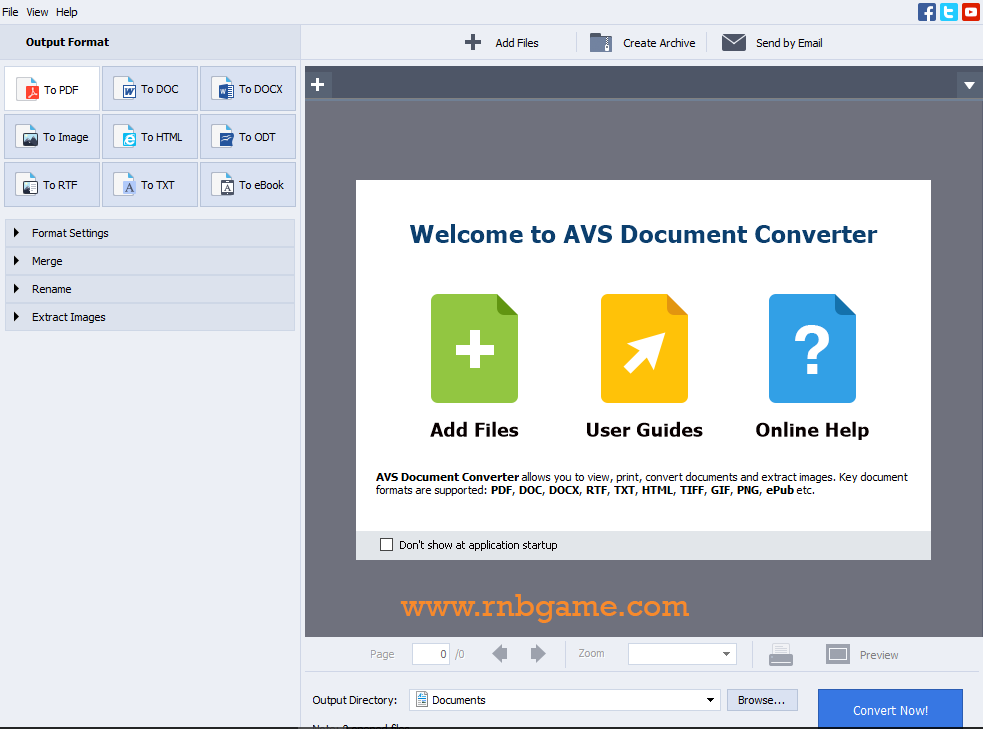
Task: Click the Create Archive toolbar label
Action: pyautogui.click(x=659, y=43)
